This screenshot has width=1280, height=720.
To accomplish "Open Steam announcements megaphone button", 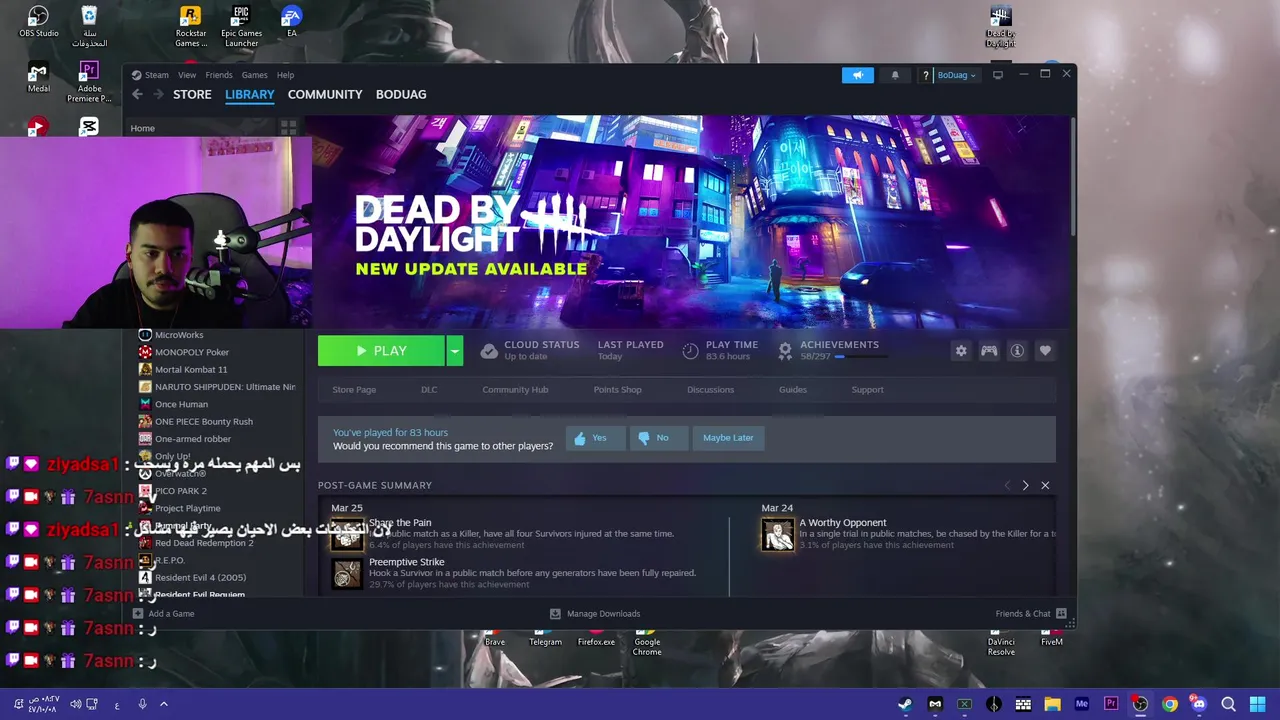I will pyautogui.click(x=857, y=75).
